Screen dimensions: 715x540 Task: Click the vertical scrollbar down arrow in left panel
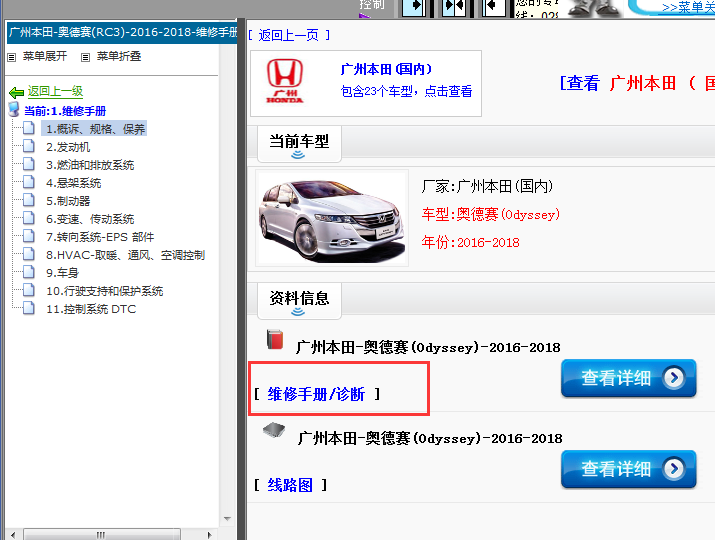click(227, 519)
